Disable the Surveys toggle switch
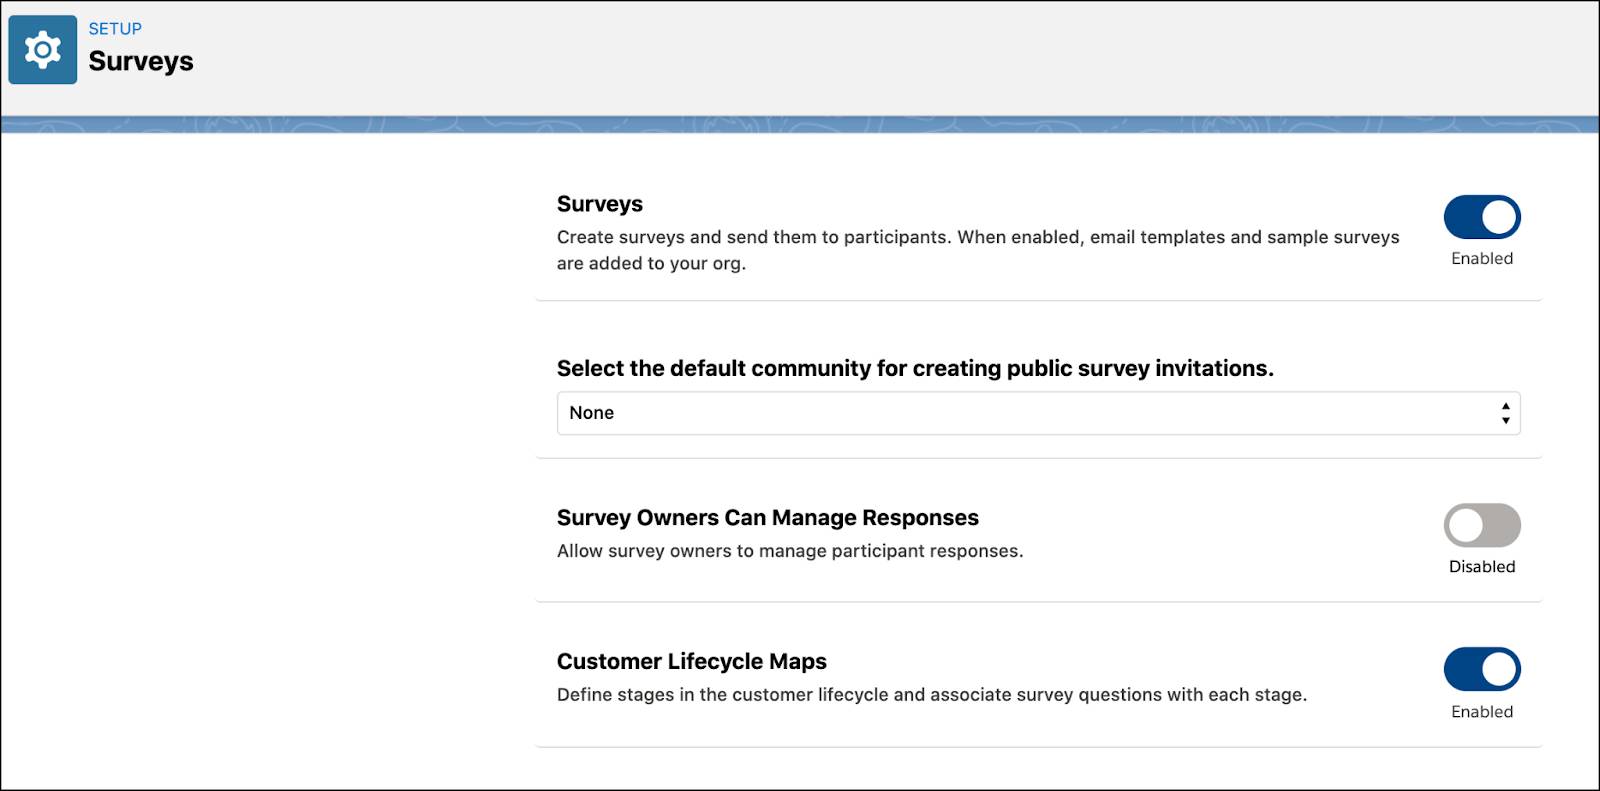The image size is (1600, 791). pyautogui.click(x=1482, y=217)
